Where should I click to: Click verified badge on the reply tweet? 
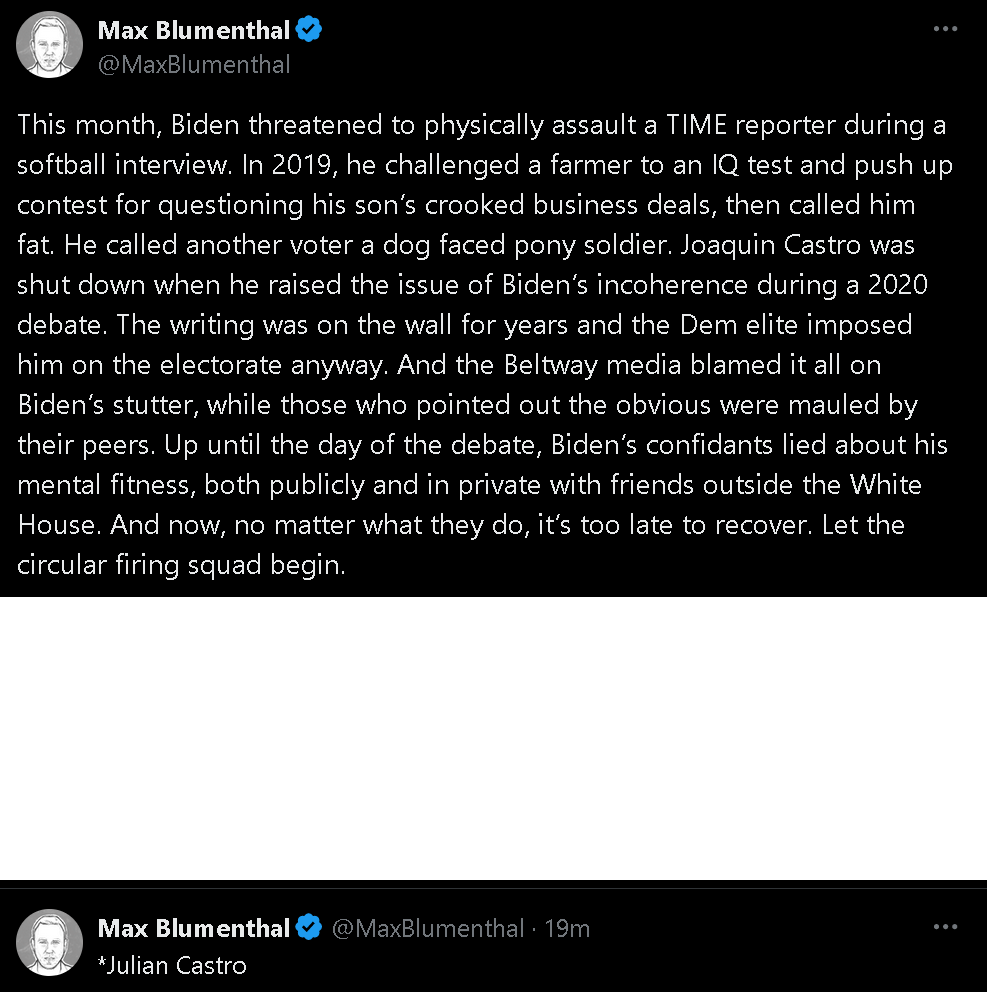tap(309, 928)
